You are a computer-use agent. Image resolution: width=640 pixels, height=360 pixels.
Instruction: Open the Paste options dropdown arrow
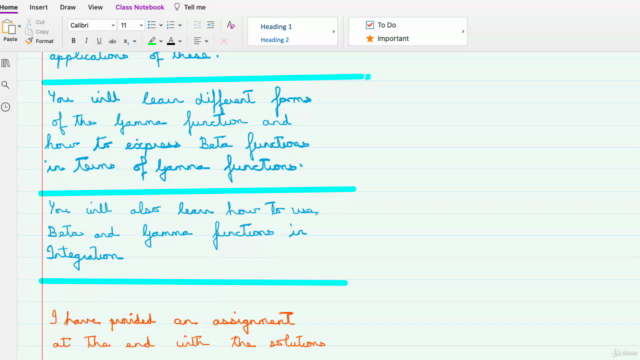(19, 27)
